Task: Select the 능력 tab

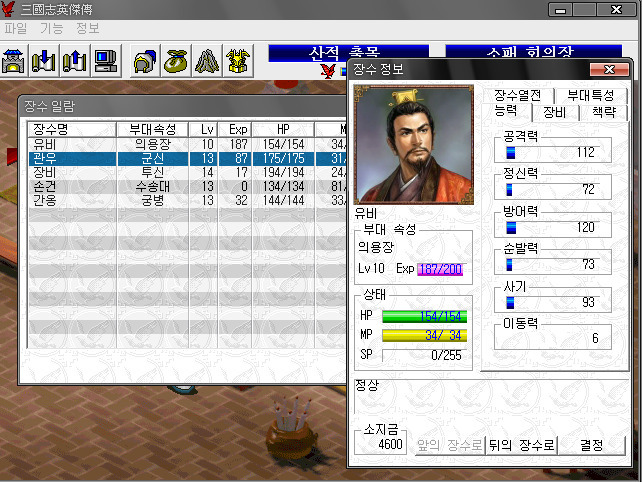Action: (506, 111)
